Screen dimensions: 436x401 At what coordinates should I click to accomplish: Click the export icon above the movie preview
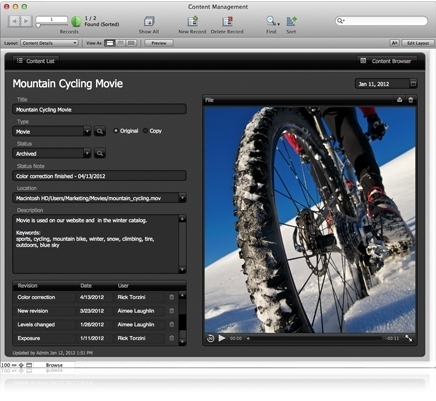pyautogui.click(x=399, y=100)
